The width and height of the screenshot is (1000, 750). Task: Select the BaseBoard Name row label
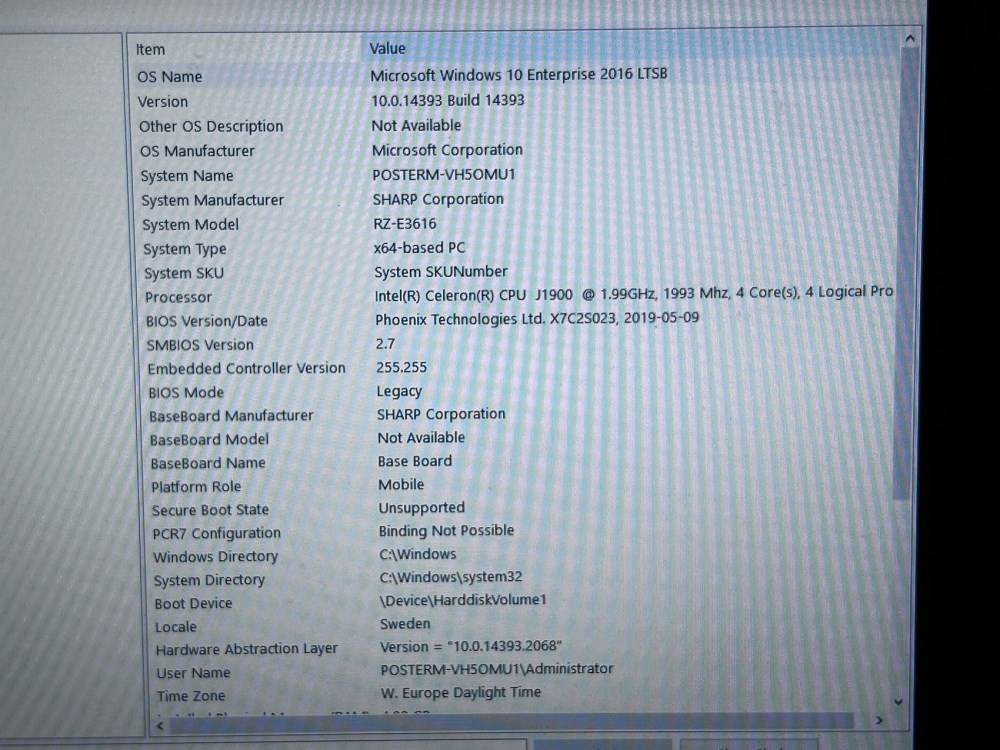(208, 463)
